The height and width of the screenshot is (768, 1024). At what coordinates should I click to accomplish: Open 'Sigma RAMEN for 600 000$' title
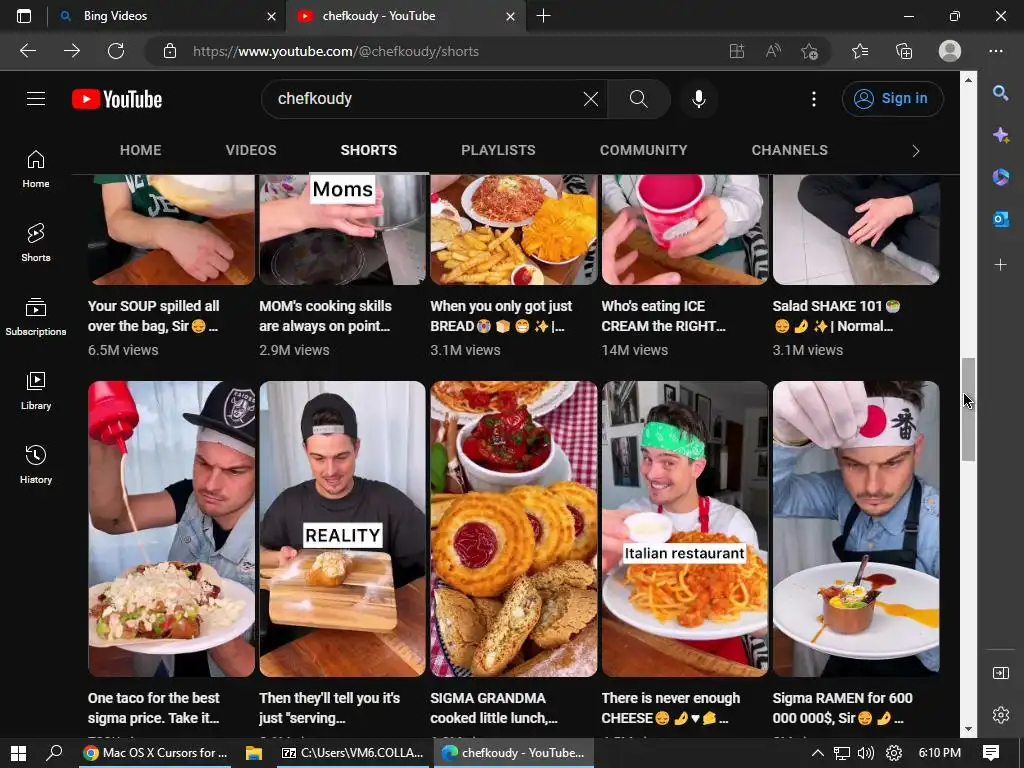pyautogui.click(x=842, y=708)
